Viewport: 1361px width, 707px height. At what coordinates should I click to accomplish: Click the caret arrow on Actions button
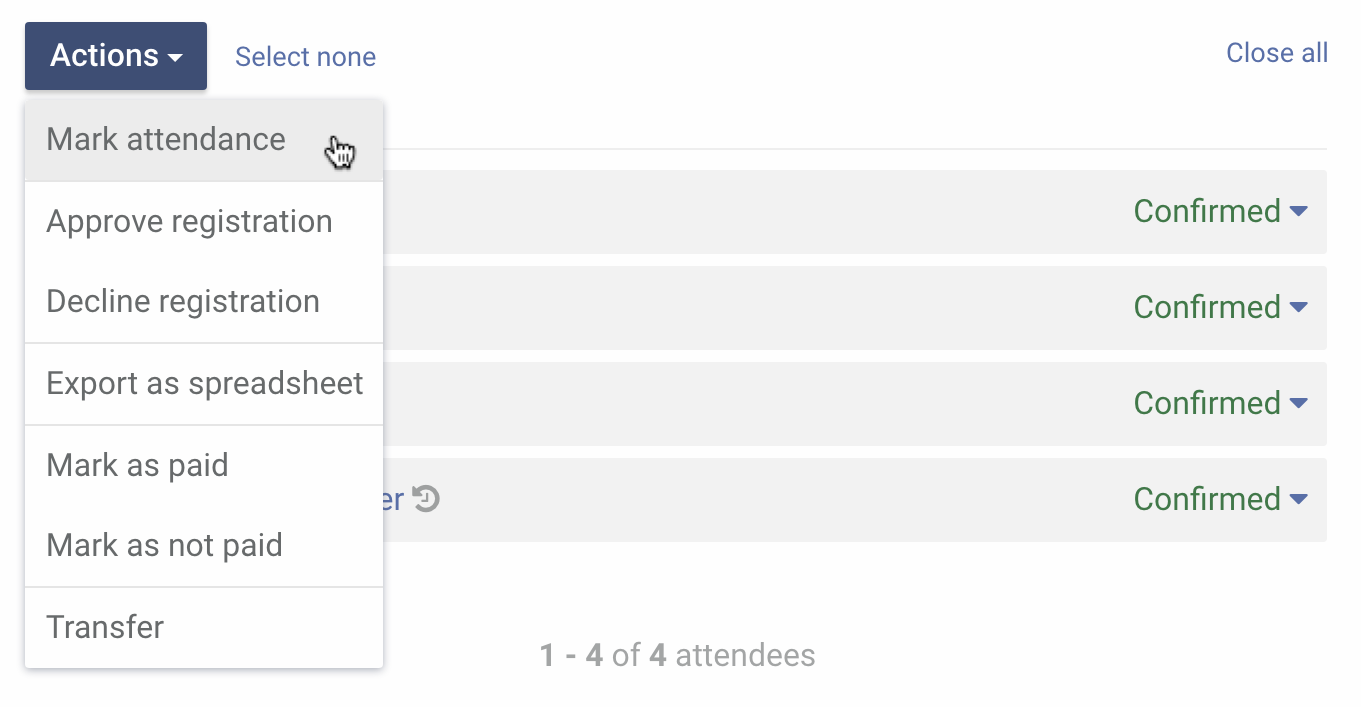[176, 57]
